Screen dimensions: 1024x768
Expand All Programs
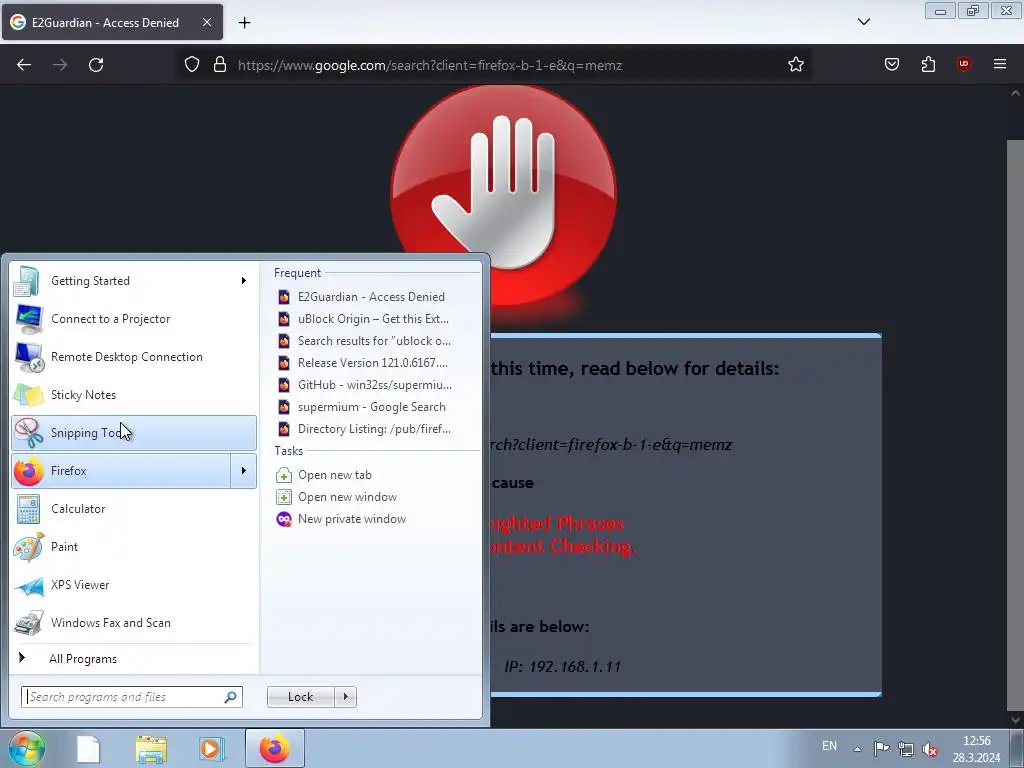point(134,658)
